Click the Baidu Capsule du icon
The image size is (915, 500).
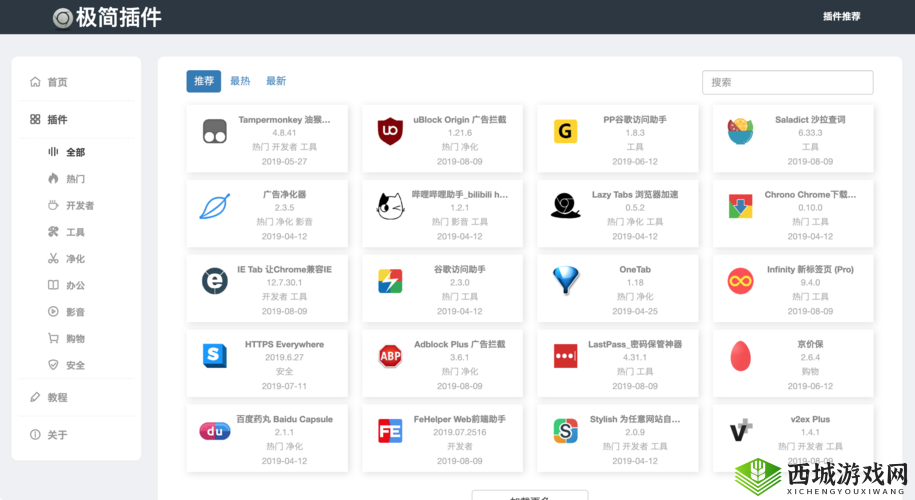click(x=215, y=431)
